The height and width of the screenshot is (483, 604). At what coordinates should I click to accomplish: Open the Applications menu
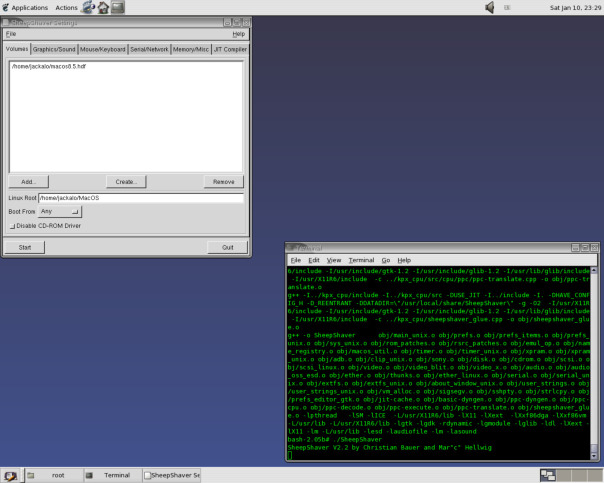(25, 7)
